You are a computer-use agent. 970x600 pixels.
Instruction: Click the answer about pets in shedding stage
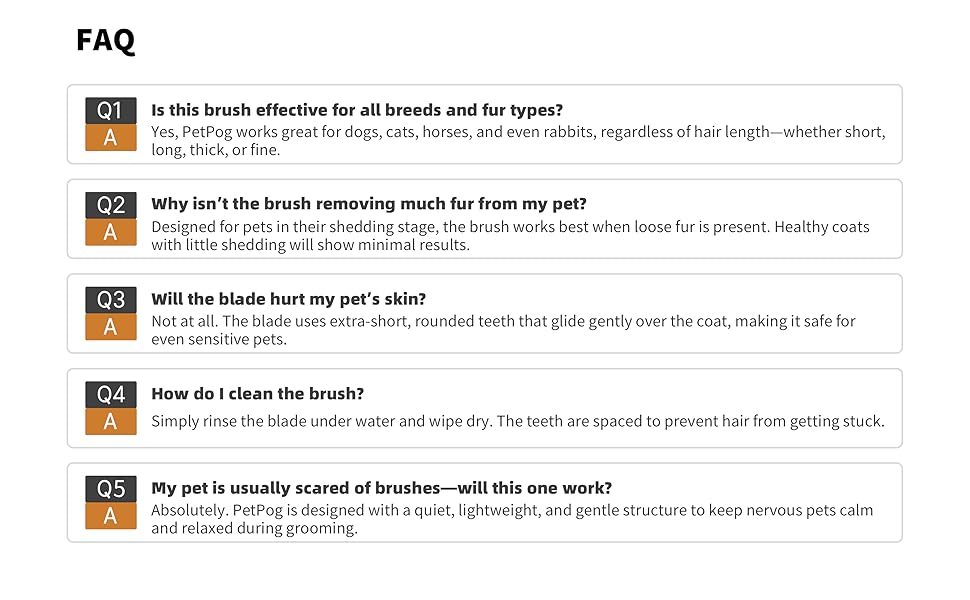click(510, 236)
